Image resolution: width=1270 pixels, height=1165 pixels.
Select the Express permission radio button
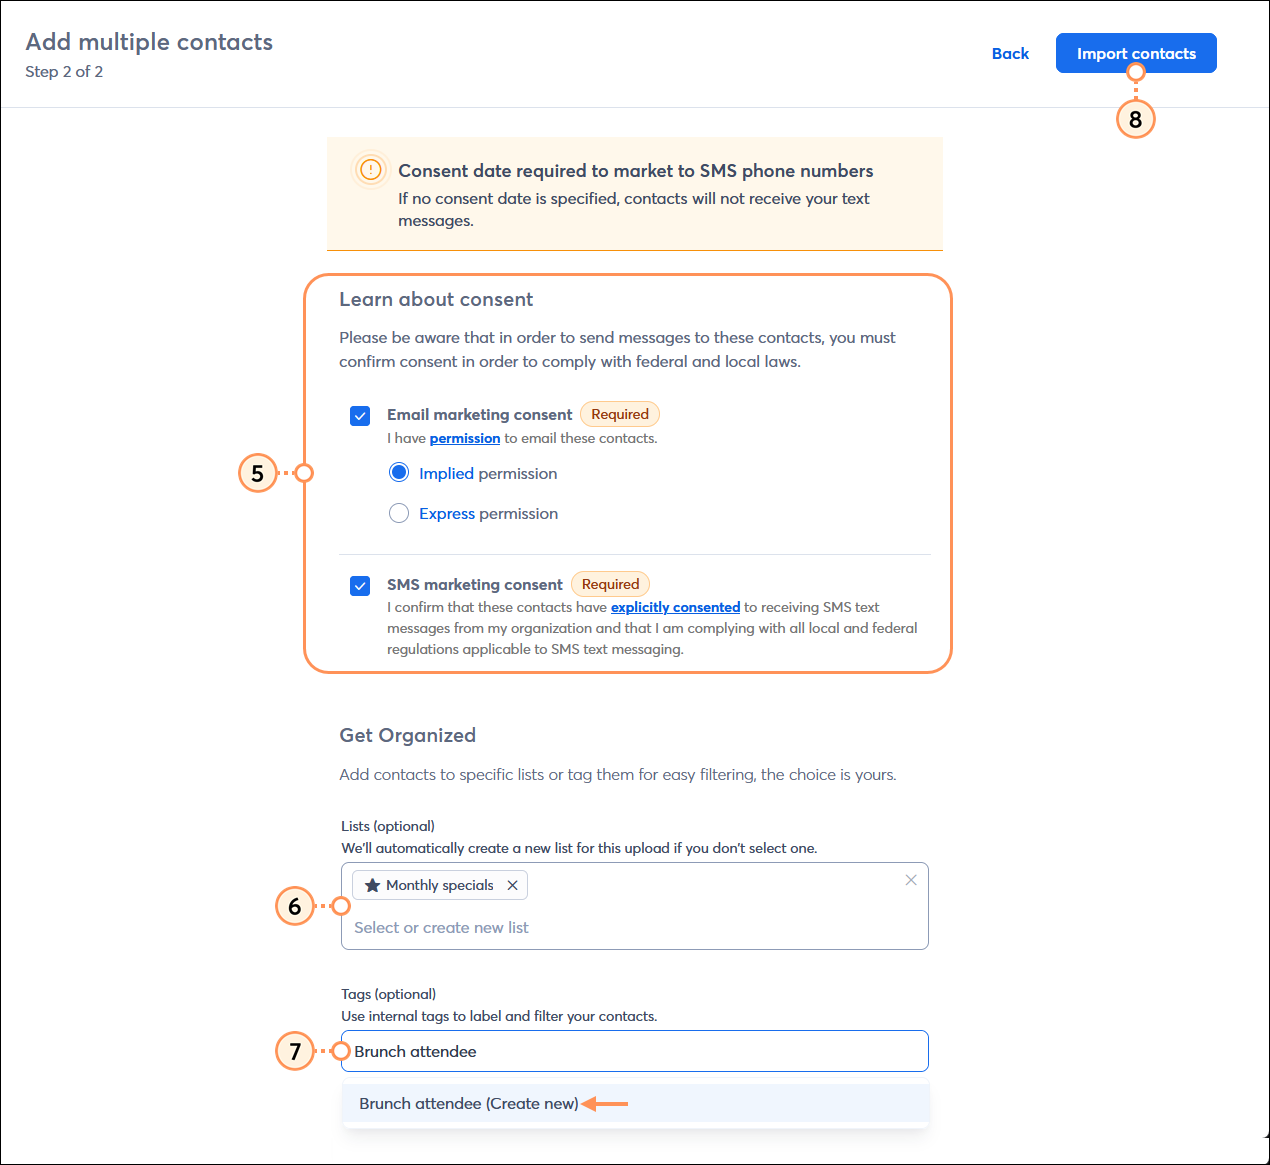398,512
